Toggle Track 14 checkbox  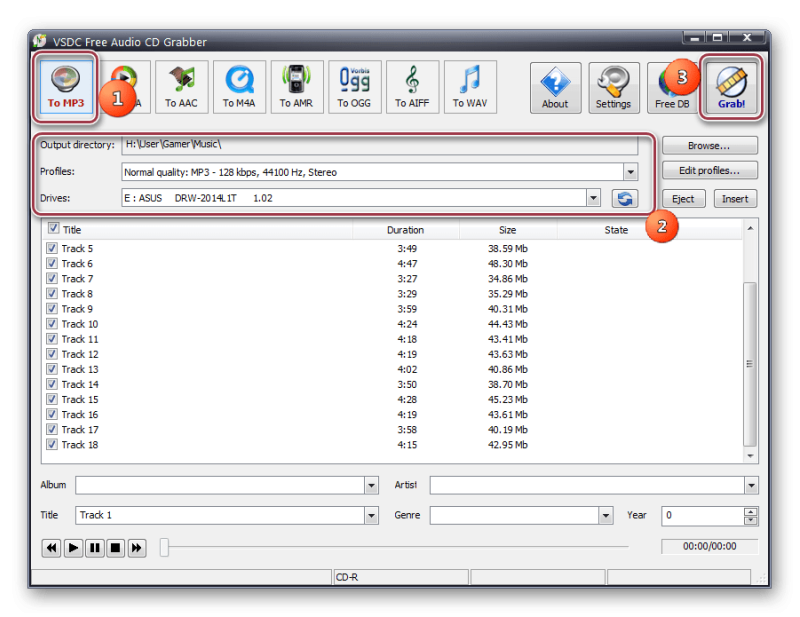(x=52, y=384)
